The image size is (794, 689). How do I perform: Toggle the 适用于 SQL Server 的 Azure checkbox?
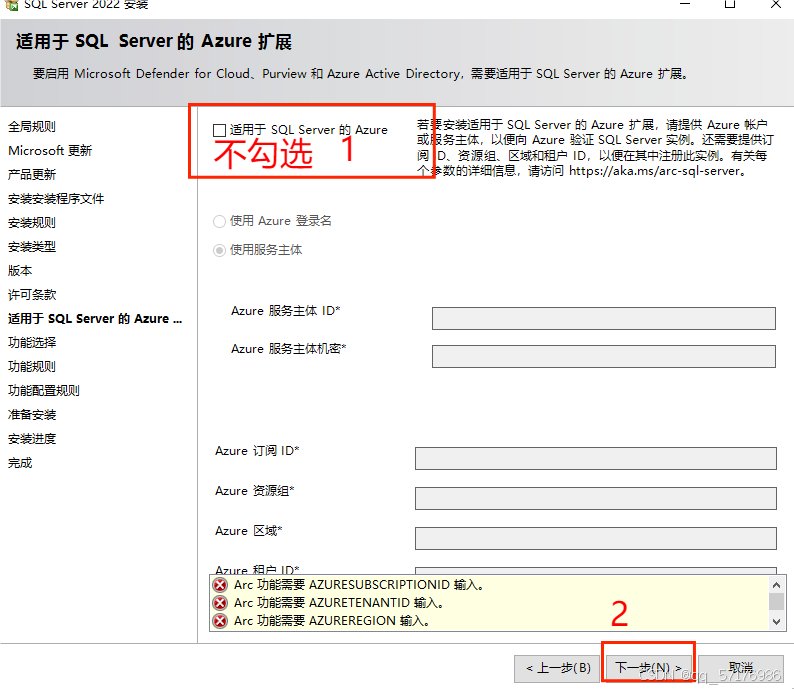point(219,131)
